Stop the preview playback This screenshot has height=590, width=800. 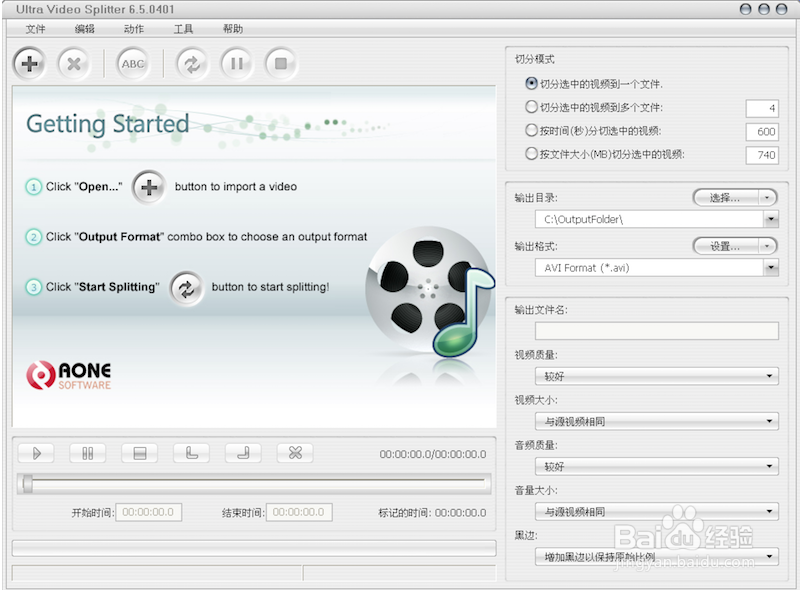[140, 453]
